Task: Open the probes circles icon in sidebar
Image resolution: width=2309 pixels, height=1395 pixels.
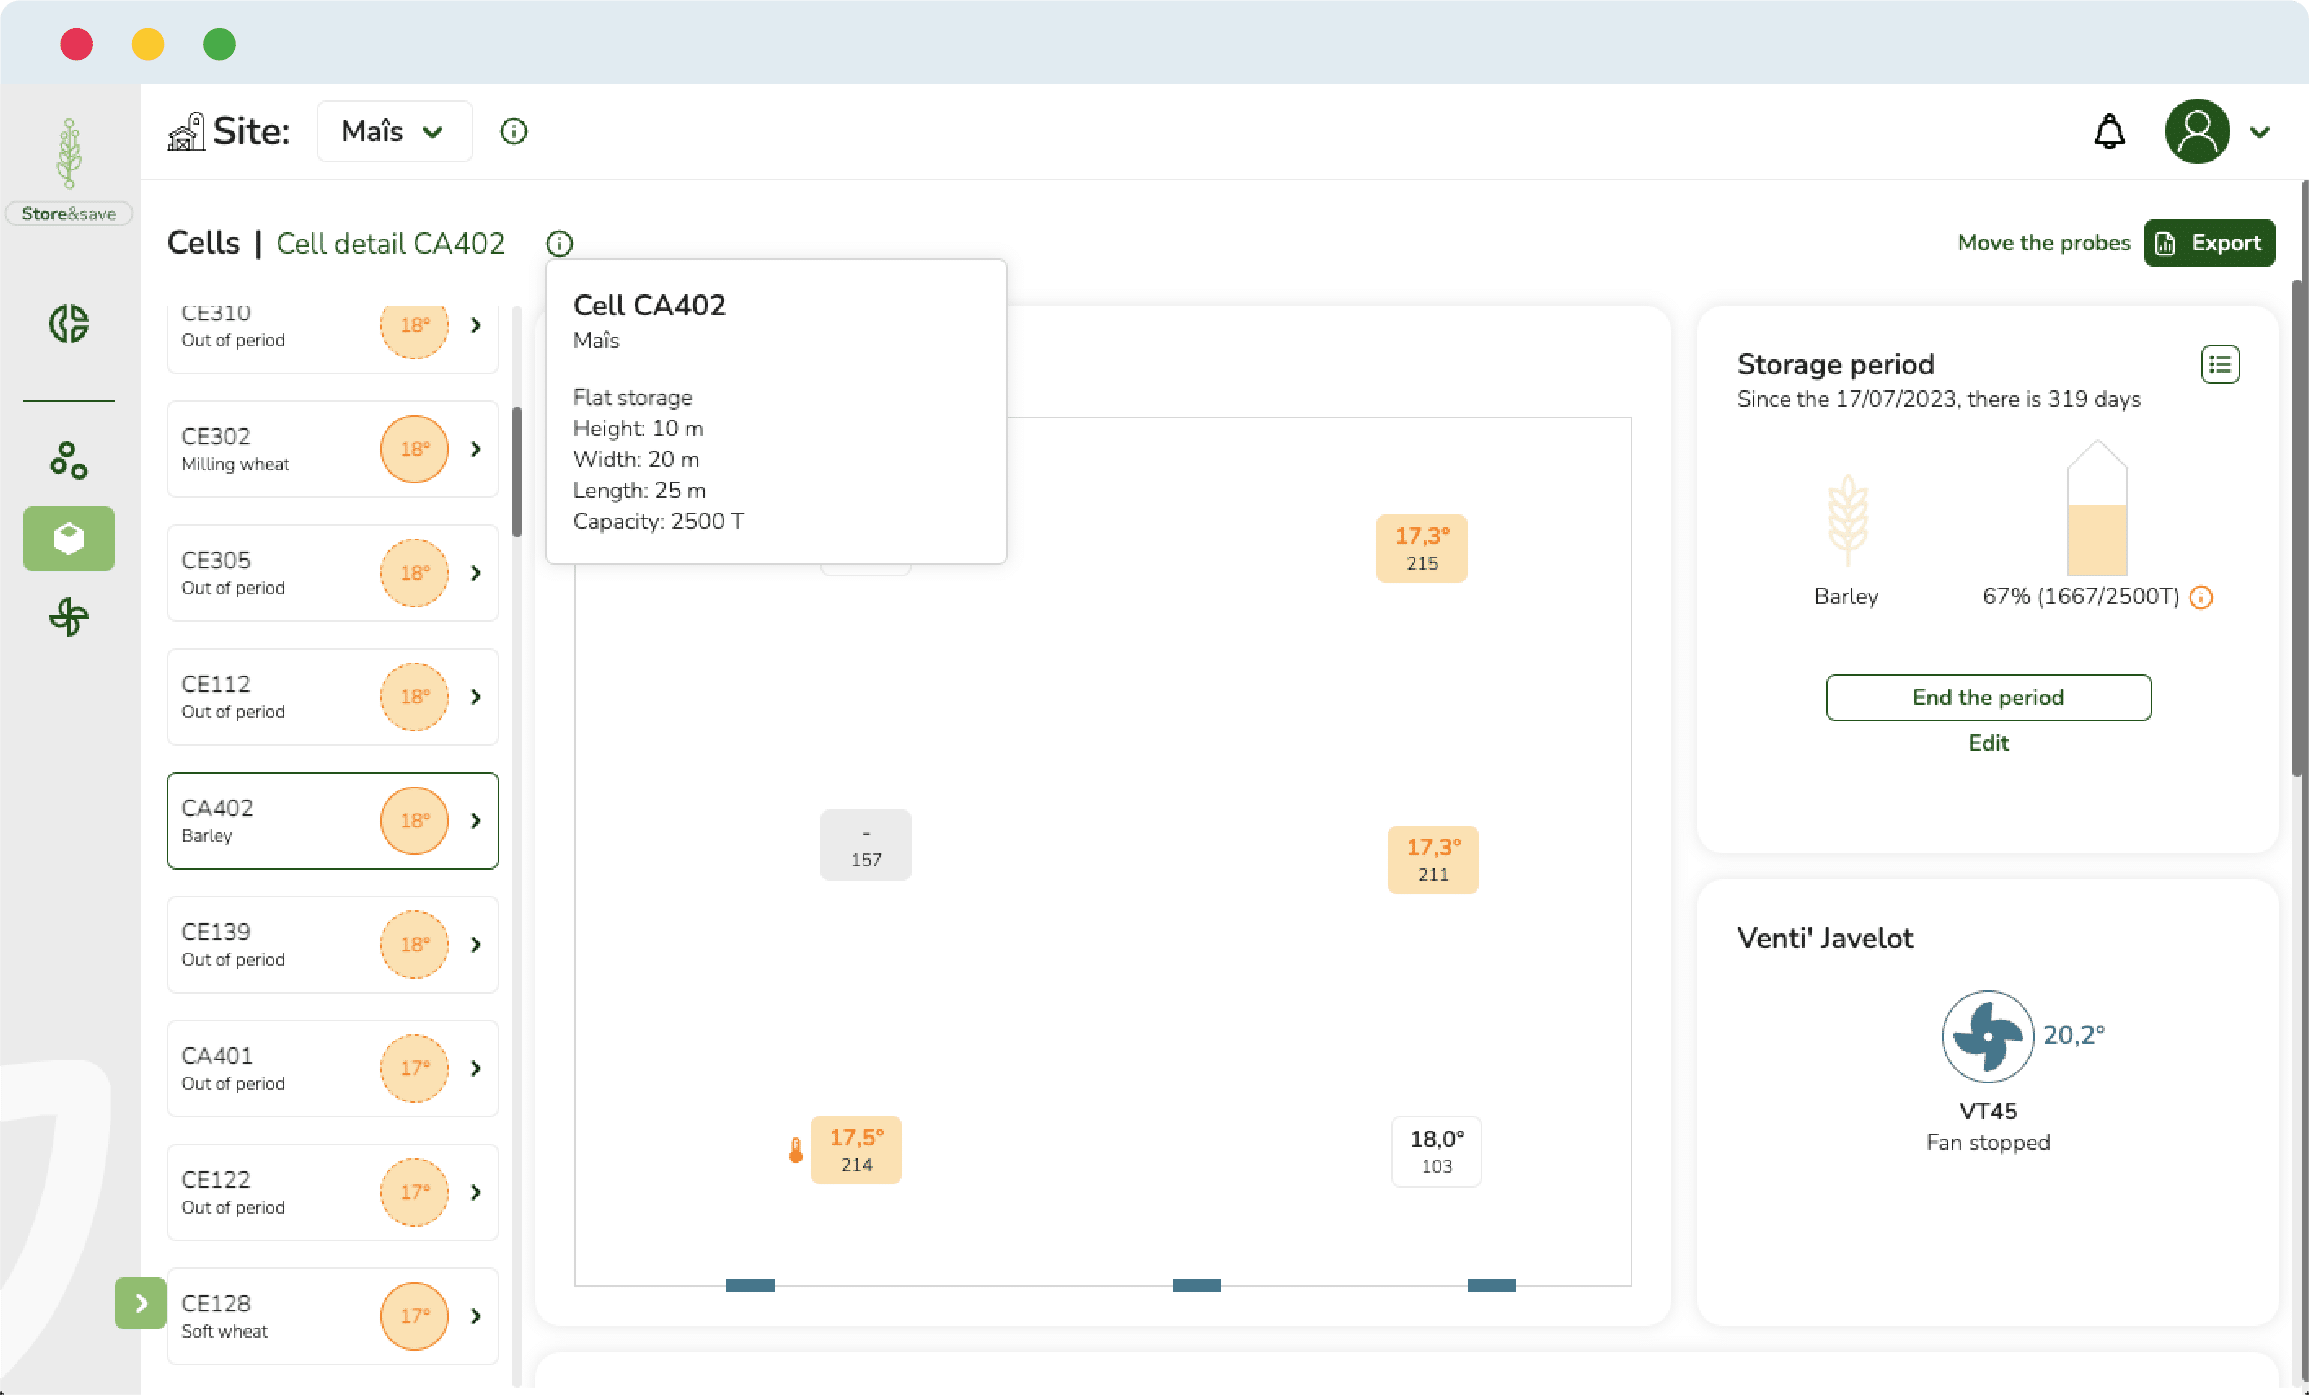Action: click(x=69, y=460)
